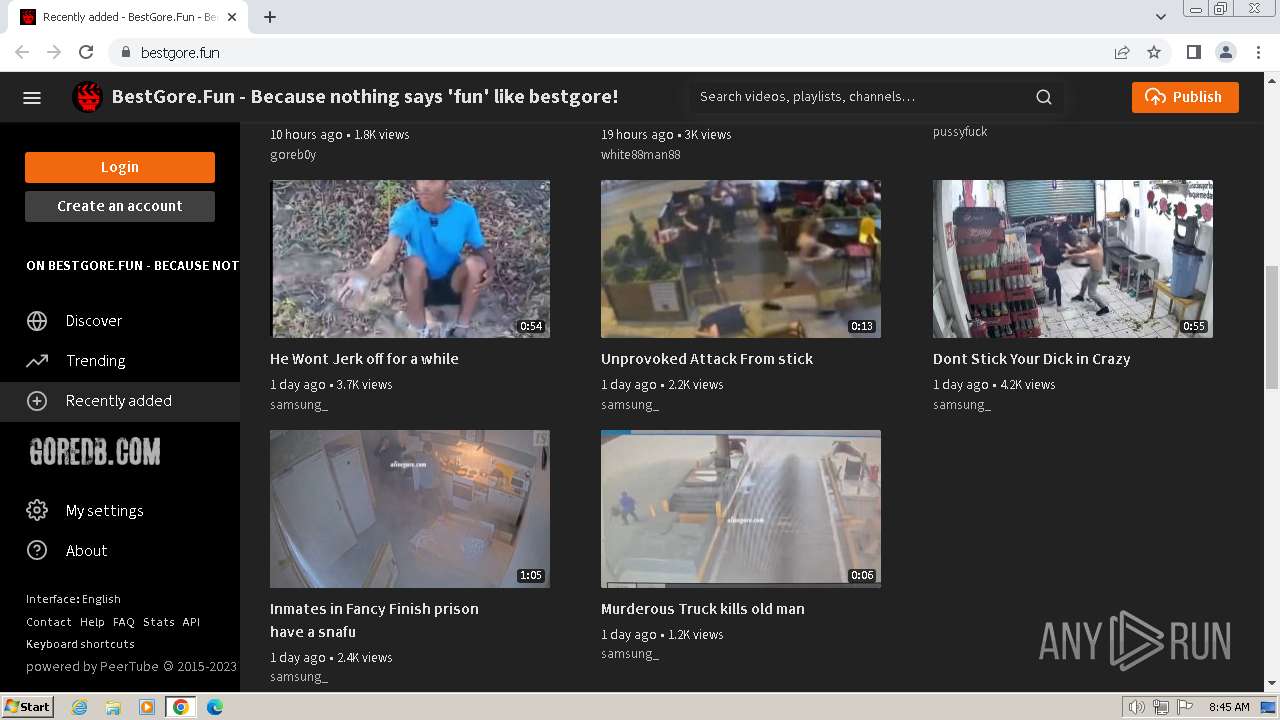Open the Stats footer link
Screen dimensions: 1280x720
click(159, 622)
